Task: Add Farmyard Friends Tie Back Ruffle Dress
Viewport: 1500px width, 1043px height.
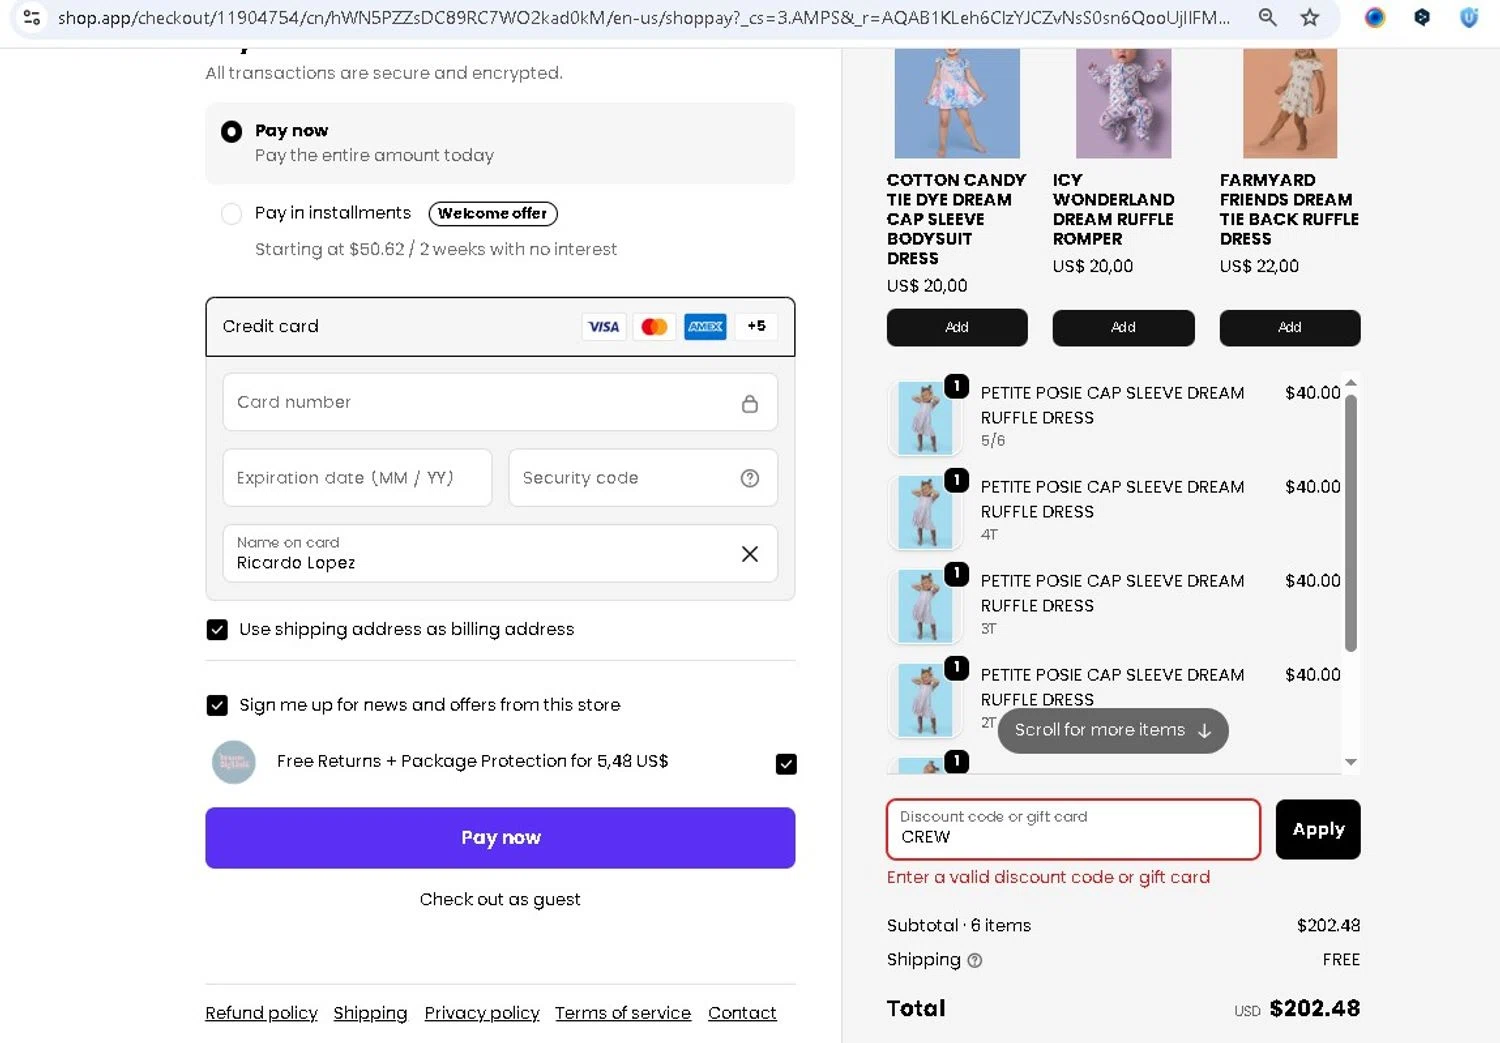Action: (1290, 328)
